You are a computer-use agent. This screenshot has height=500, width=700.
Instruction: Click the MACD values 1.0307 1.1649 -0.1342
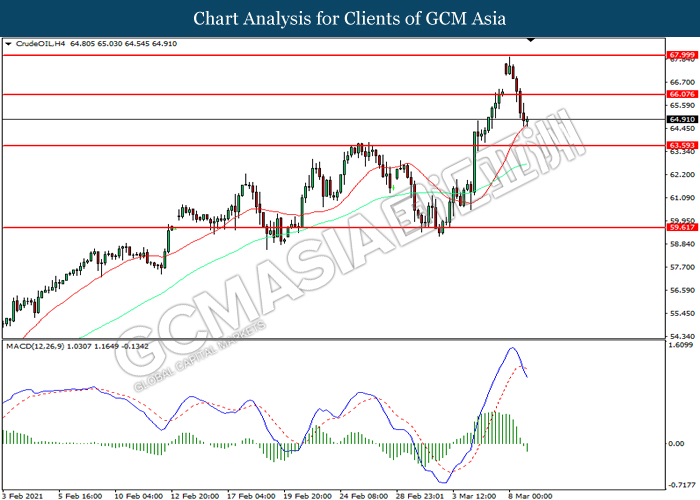[x=108, y=346]
